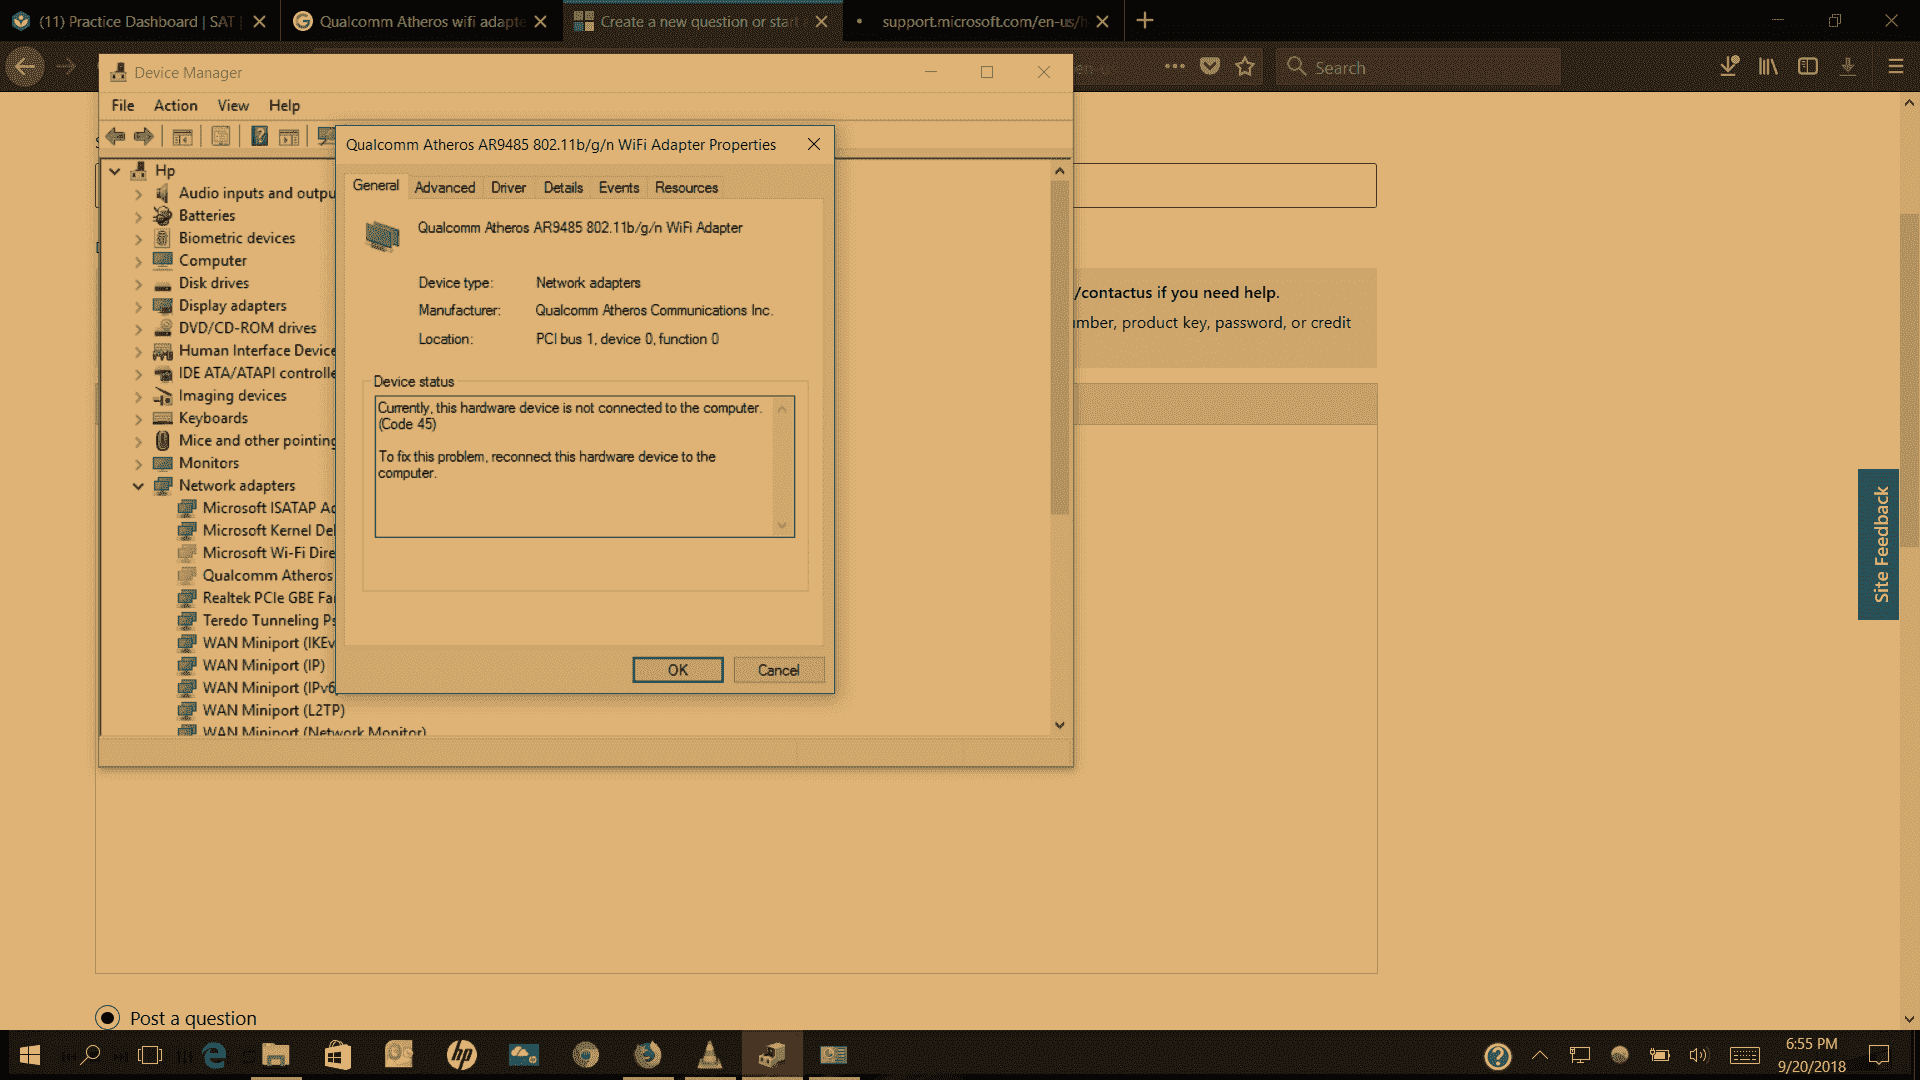Switch to the Driver tab in Properties
The width and height of the screenshot is (1920, 1080).
508,187
